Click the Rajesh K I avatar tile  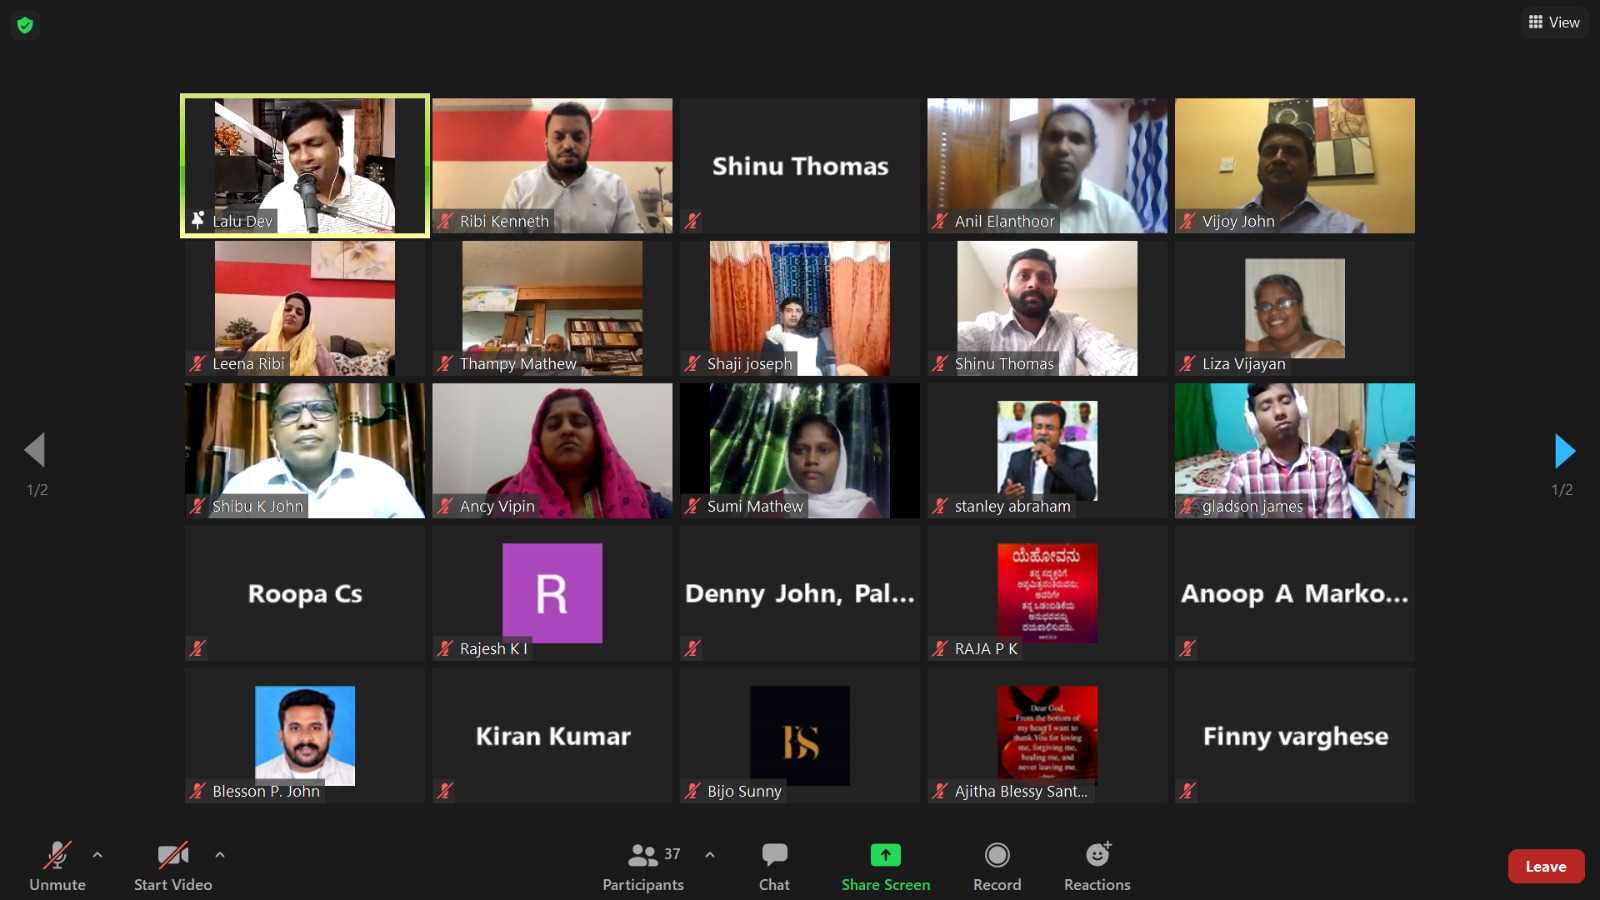[552, 592]
